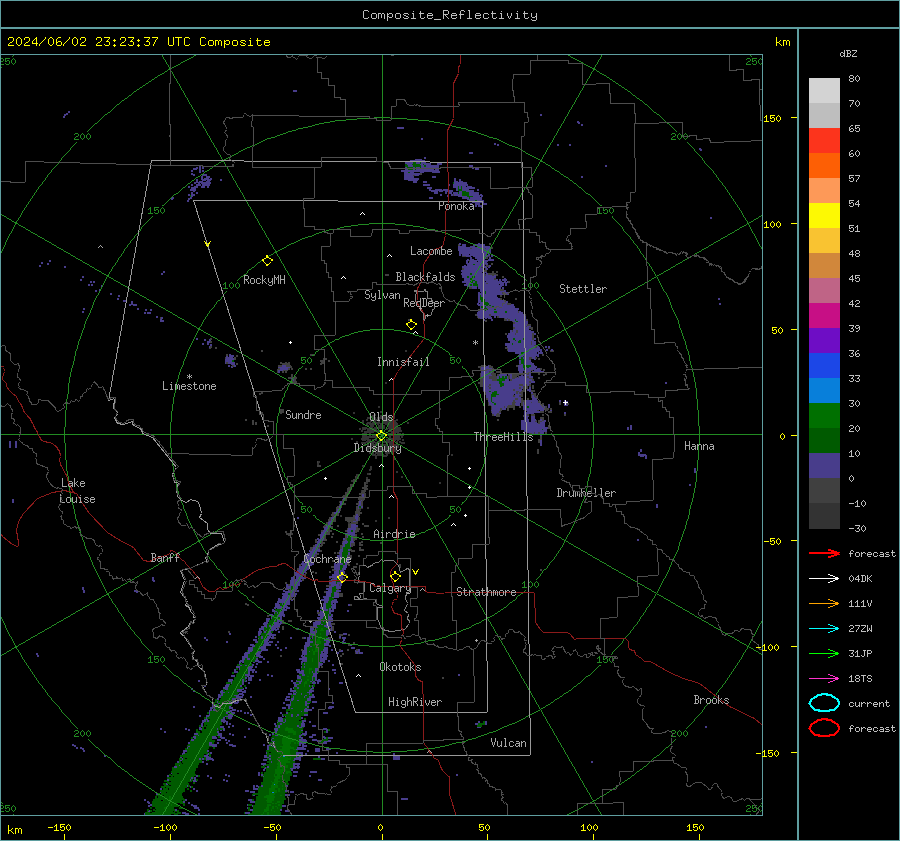
Task: Click the Vulcan label
Action: (x=509, y=743)
